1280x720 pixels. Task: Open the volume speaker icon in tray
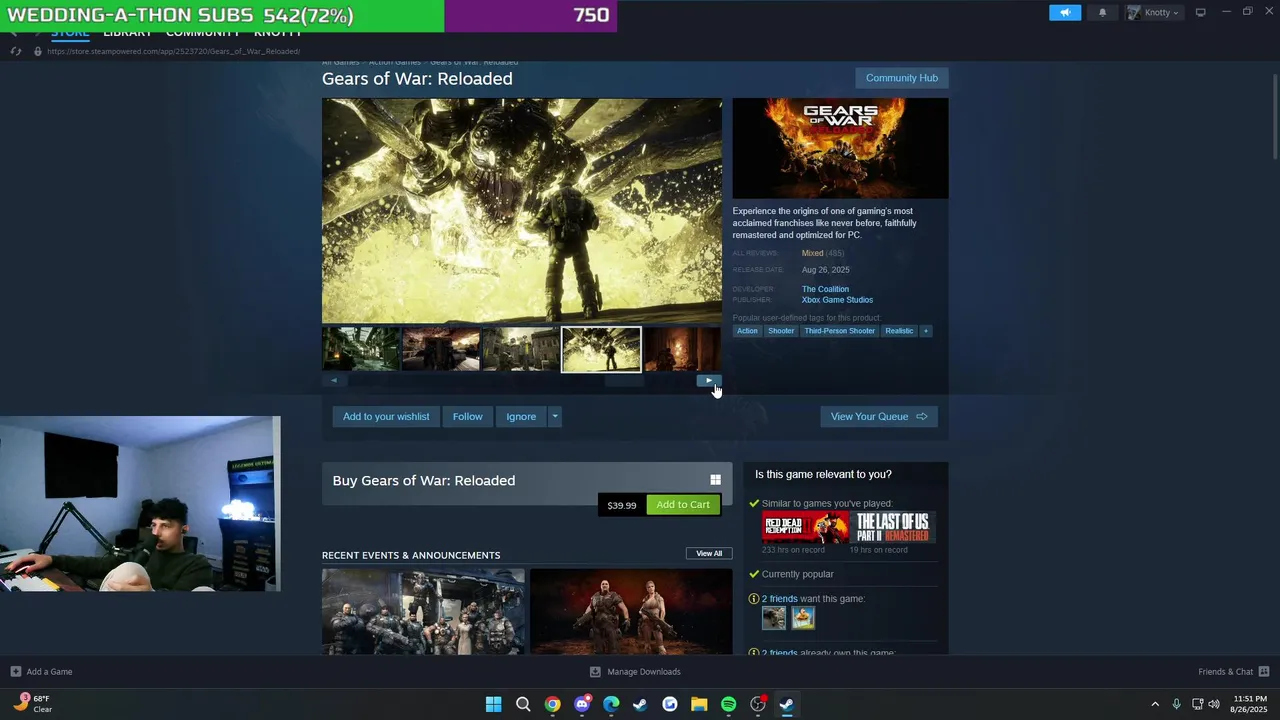pyautogui.click(x=1214, y=704)
